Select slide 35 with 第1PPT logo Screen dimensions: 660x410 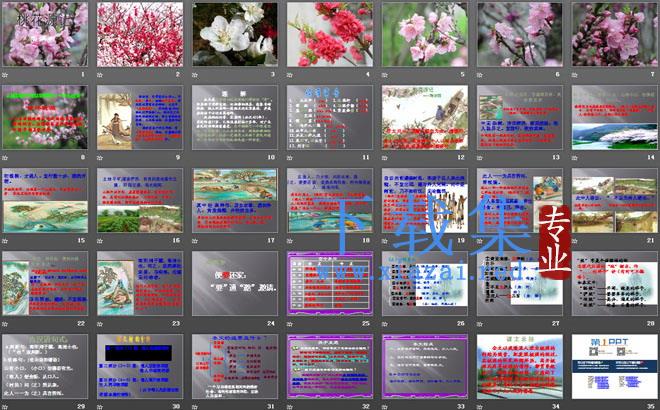pyautogui.click(x=615, y=366)
